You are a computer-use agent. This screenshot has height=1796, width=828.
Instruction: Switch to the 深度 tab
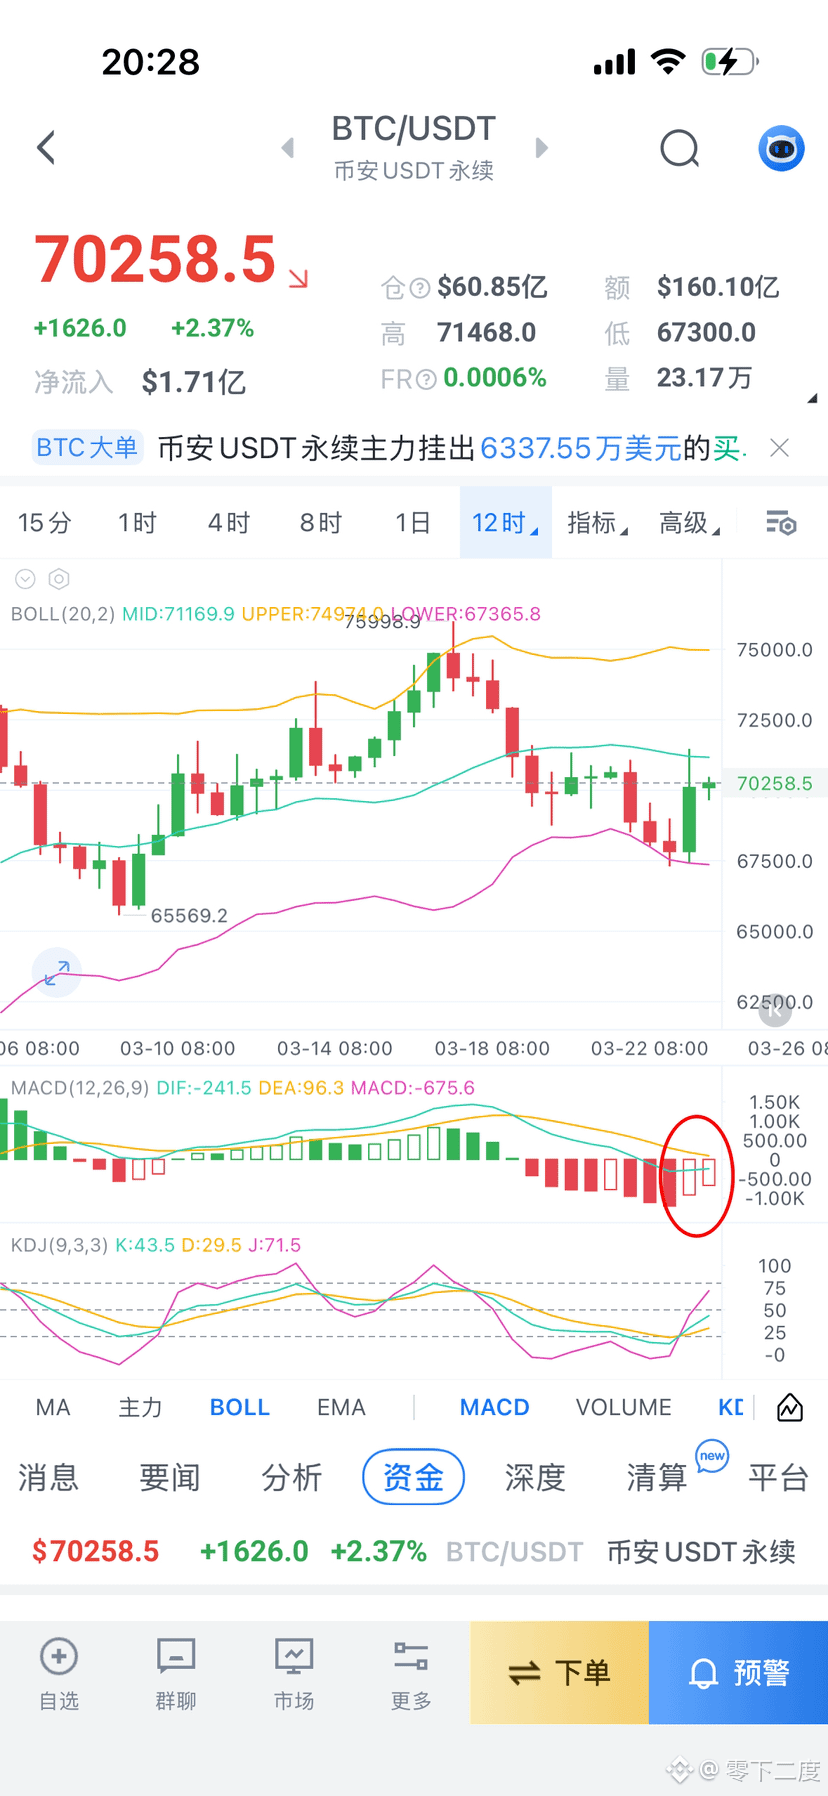pyautogui.click(x=535, y=1477)
